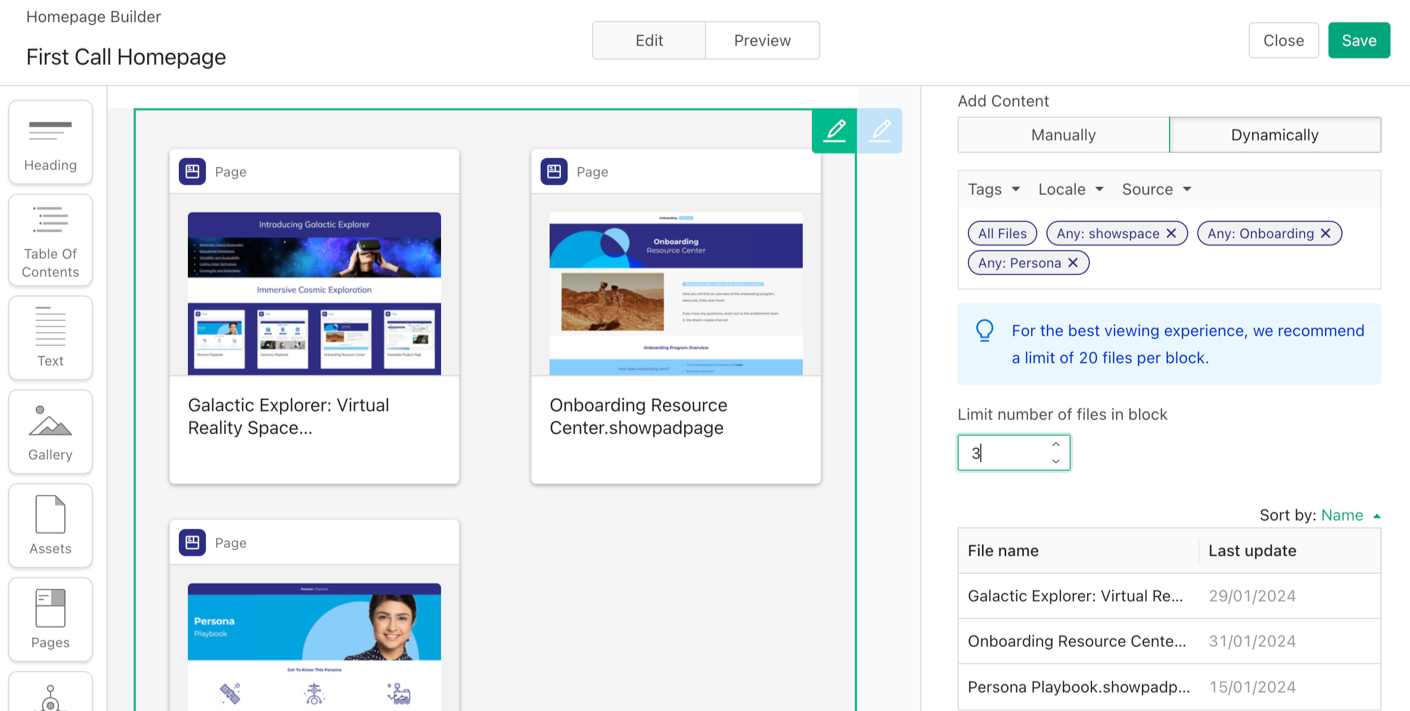
Task: Select Dynamically add content option
Action: pos(1275,135)
